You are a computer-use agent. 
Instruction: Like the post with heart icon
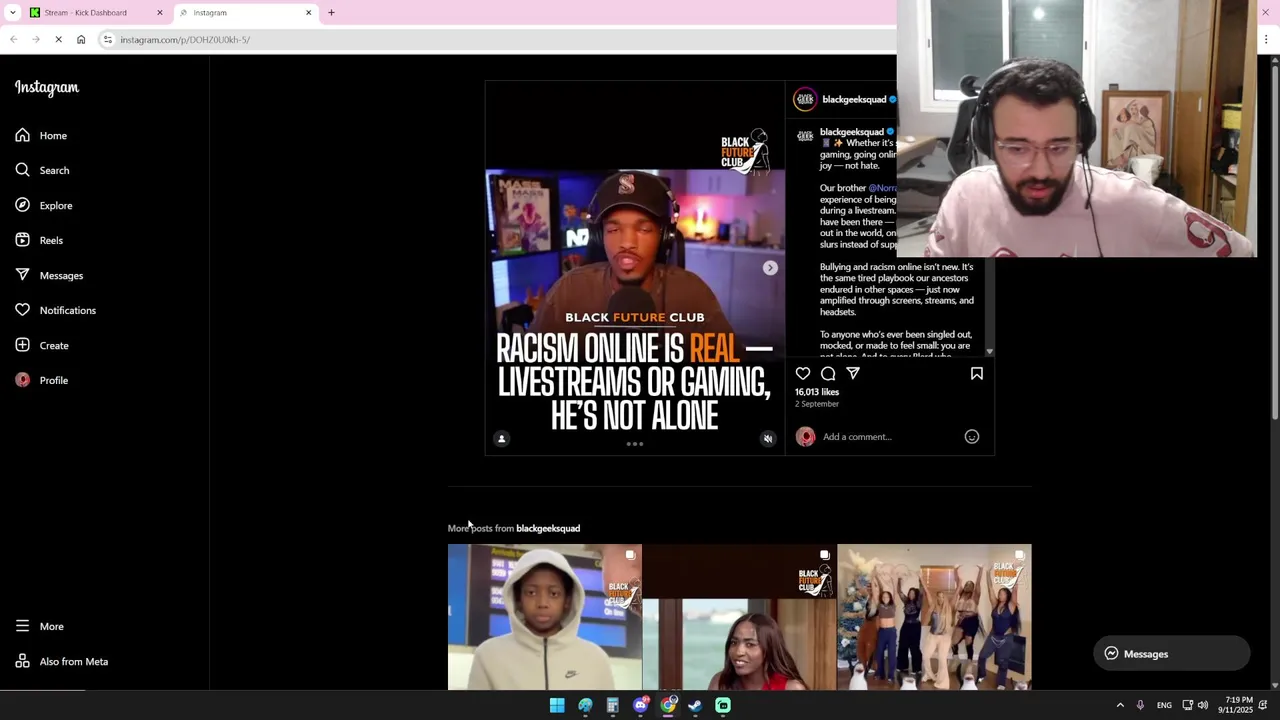coord(803,374)
